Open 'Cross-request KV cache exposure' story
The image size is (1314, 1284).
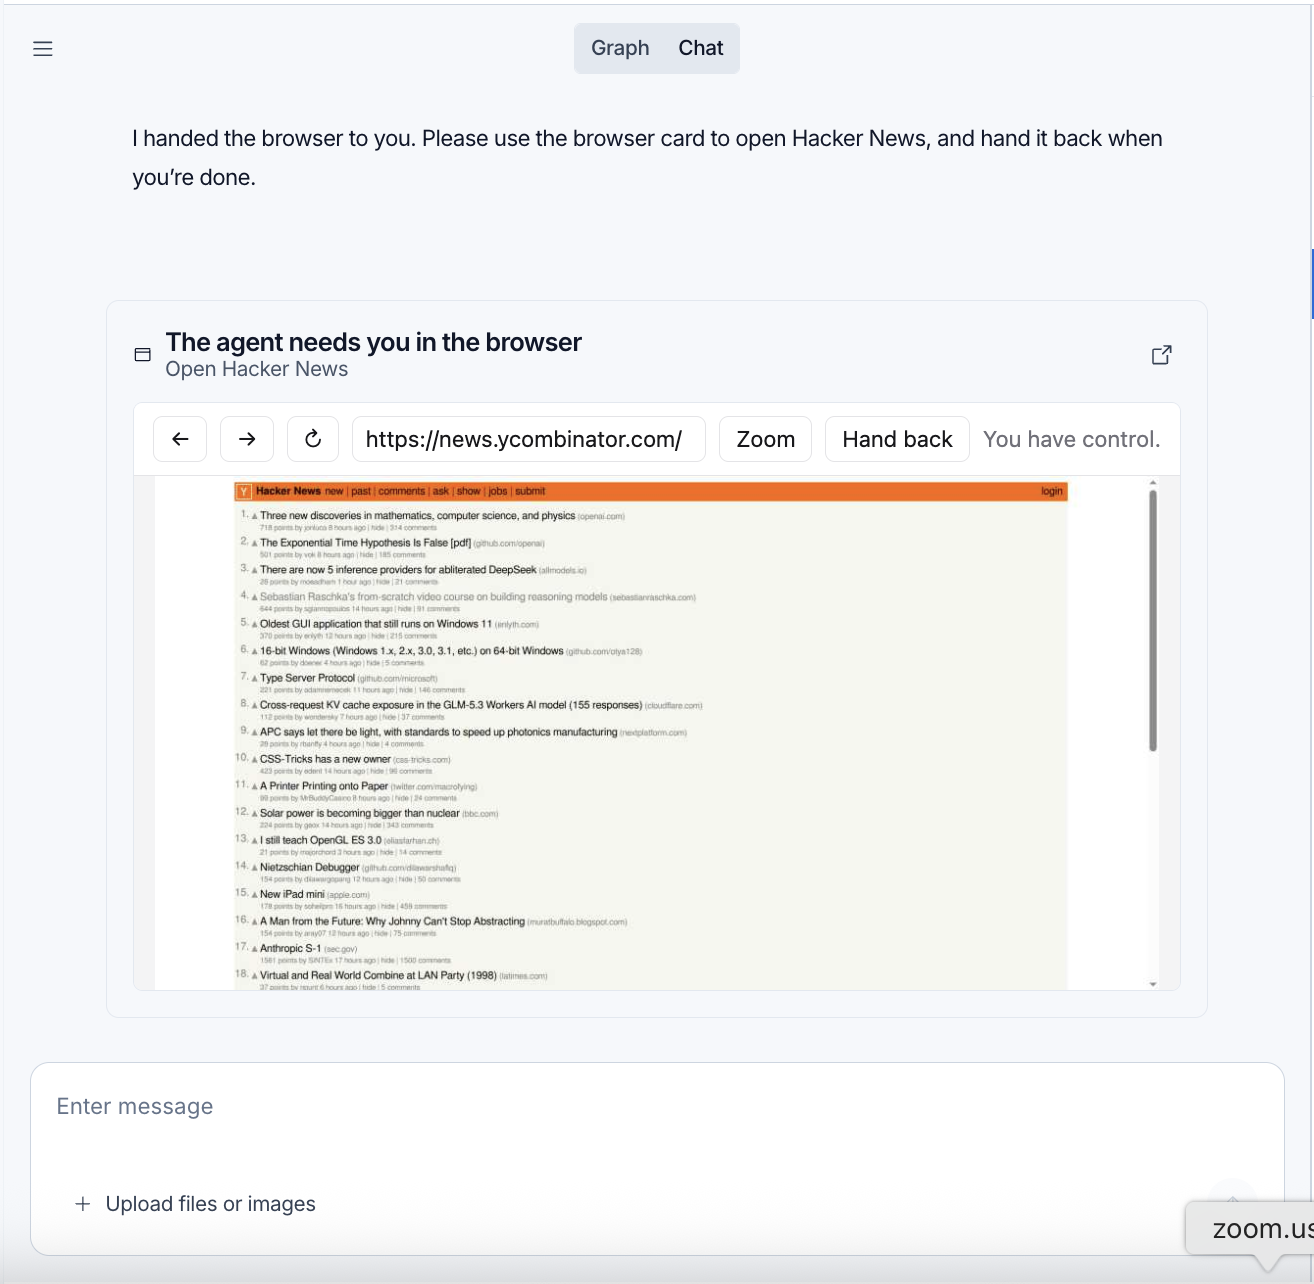click(451, 705)
